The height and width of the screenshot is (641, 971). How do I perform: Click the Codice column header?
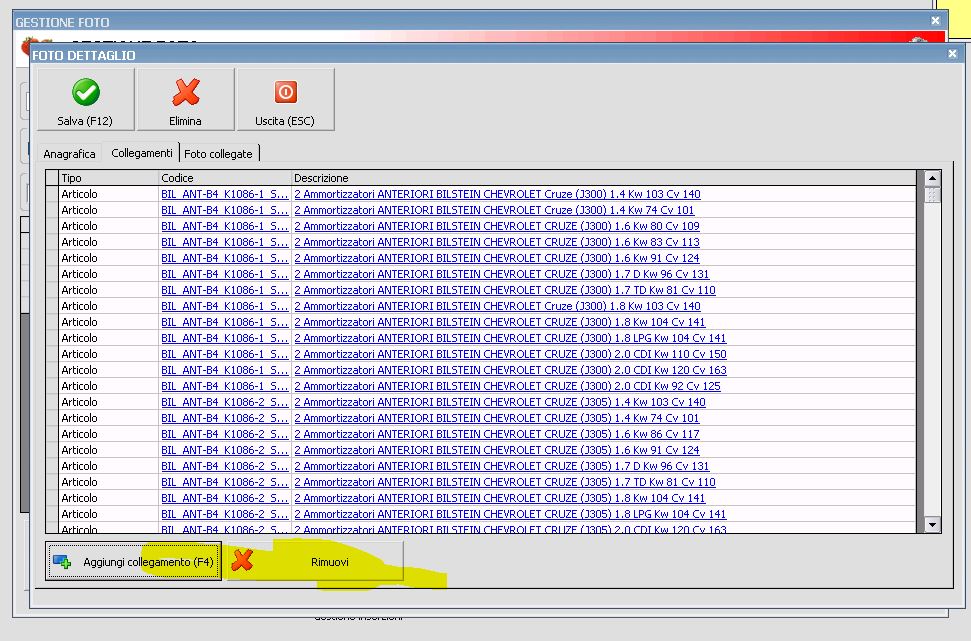[x=225, y=178]
